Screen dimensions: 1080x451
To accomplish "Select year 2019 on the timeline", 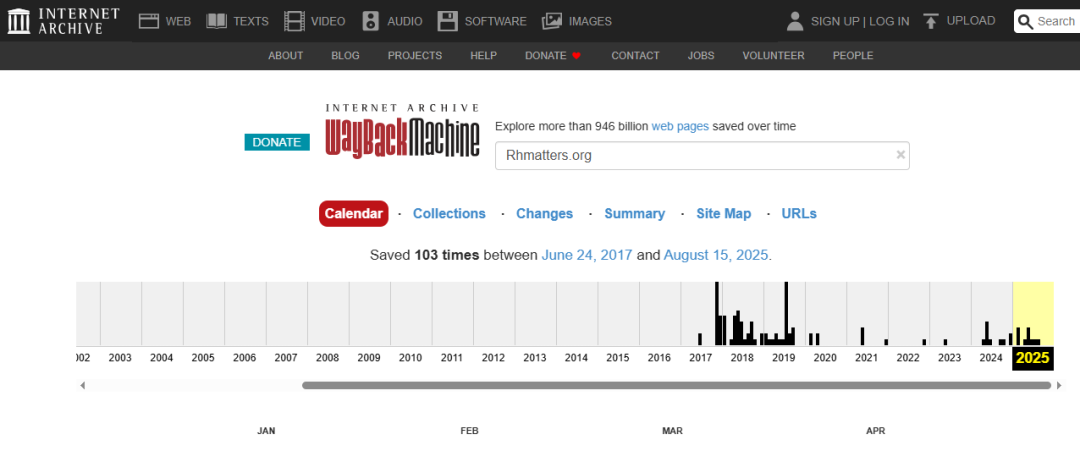I will pos(784,358).
